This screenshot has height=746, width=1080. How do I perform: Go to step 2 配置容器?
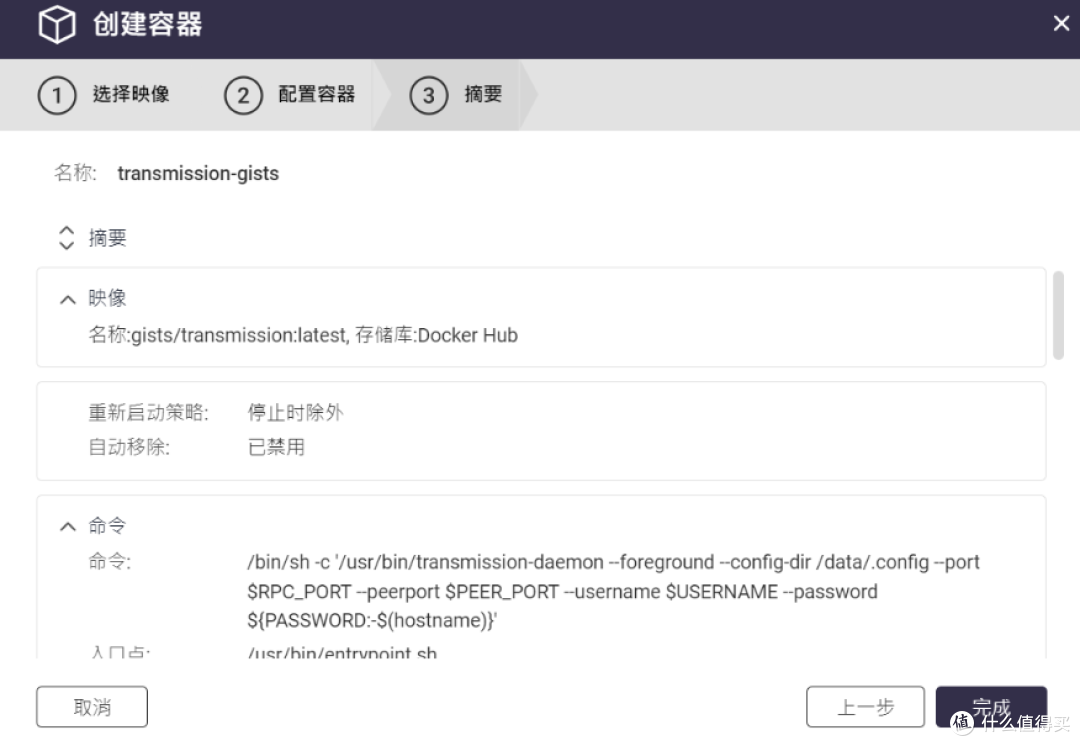click(x=290, y=95)
